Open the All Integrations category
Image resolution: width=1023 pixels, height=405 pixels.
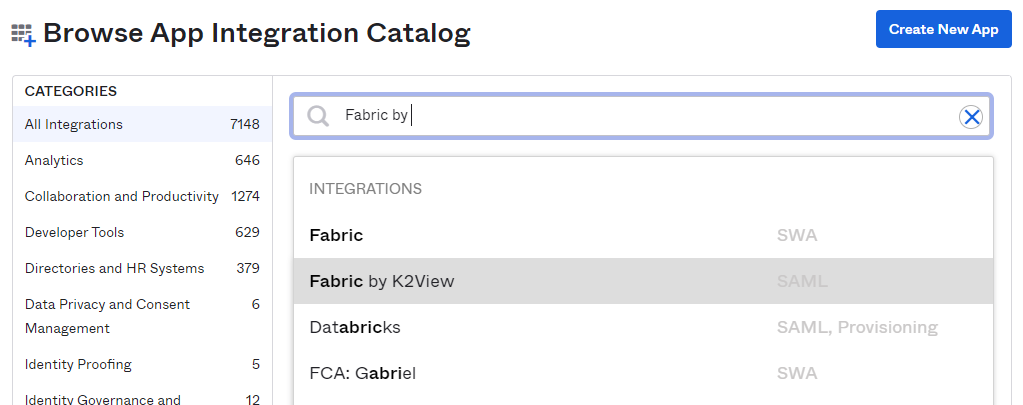74,125
